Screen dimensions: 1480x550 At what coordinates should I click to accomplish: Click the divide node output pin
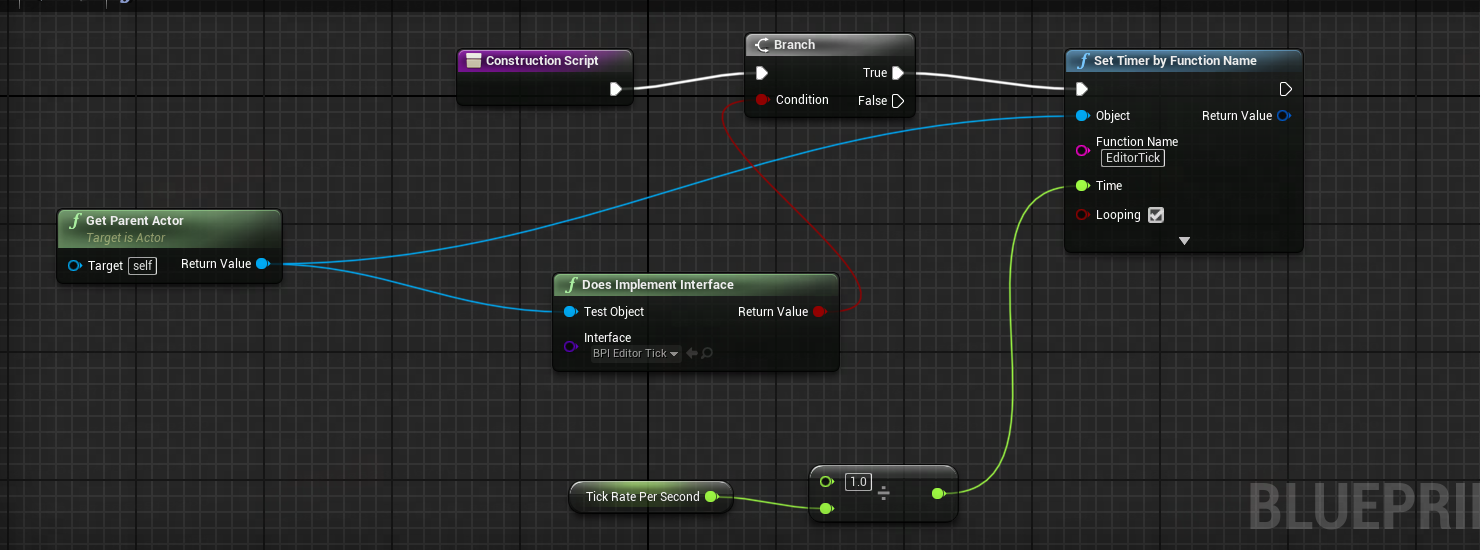click(938, 493)
